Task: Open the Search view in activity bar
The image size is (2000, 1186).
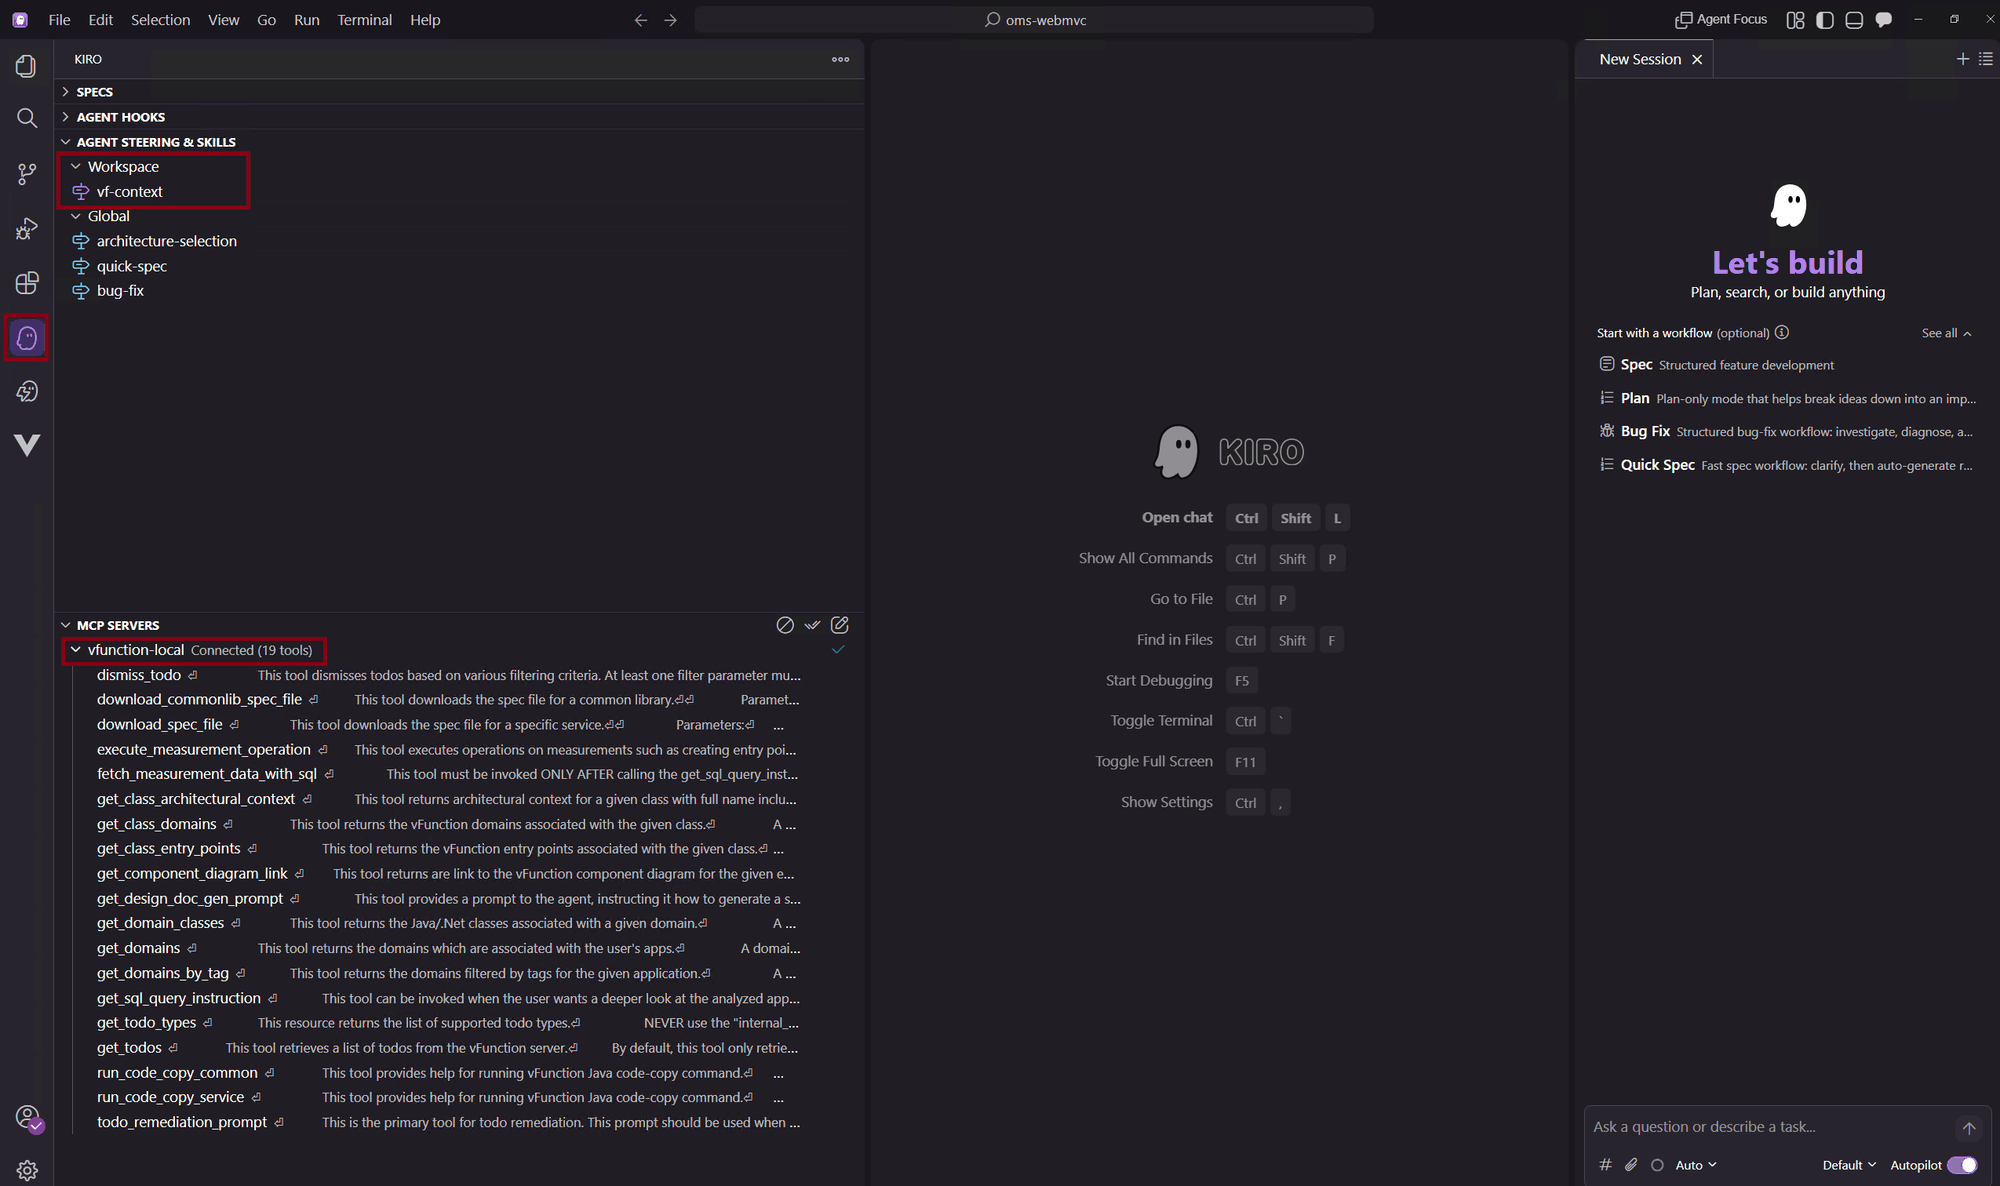Action: click(27, 118)
